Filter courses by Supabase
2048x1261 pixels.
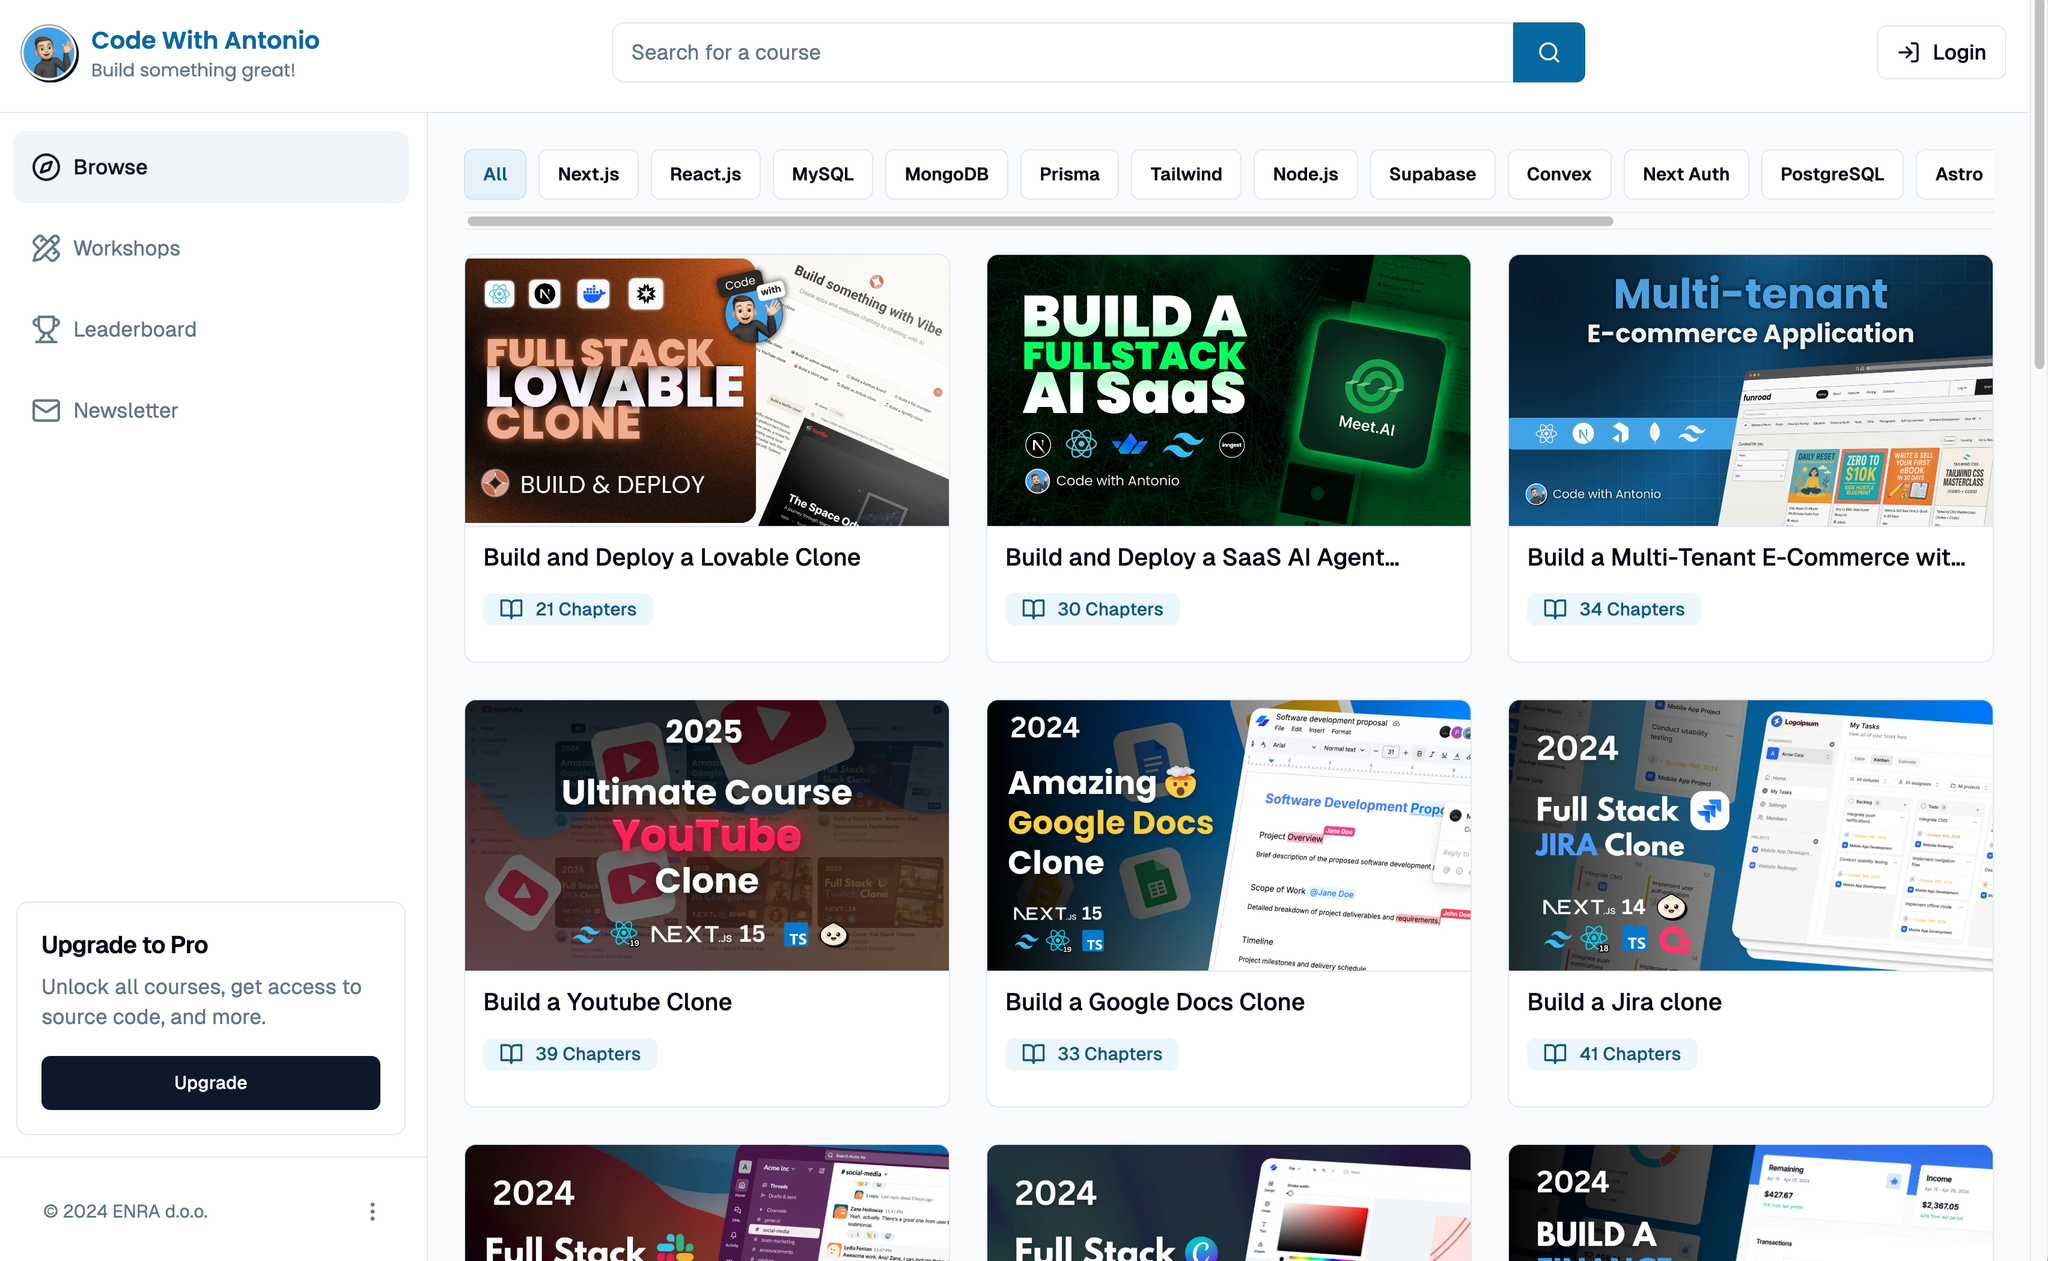(x=1432, y=174)
